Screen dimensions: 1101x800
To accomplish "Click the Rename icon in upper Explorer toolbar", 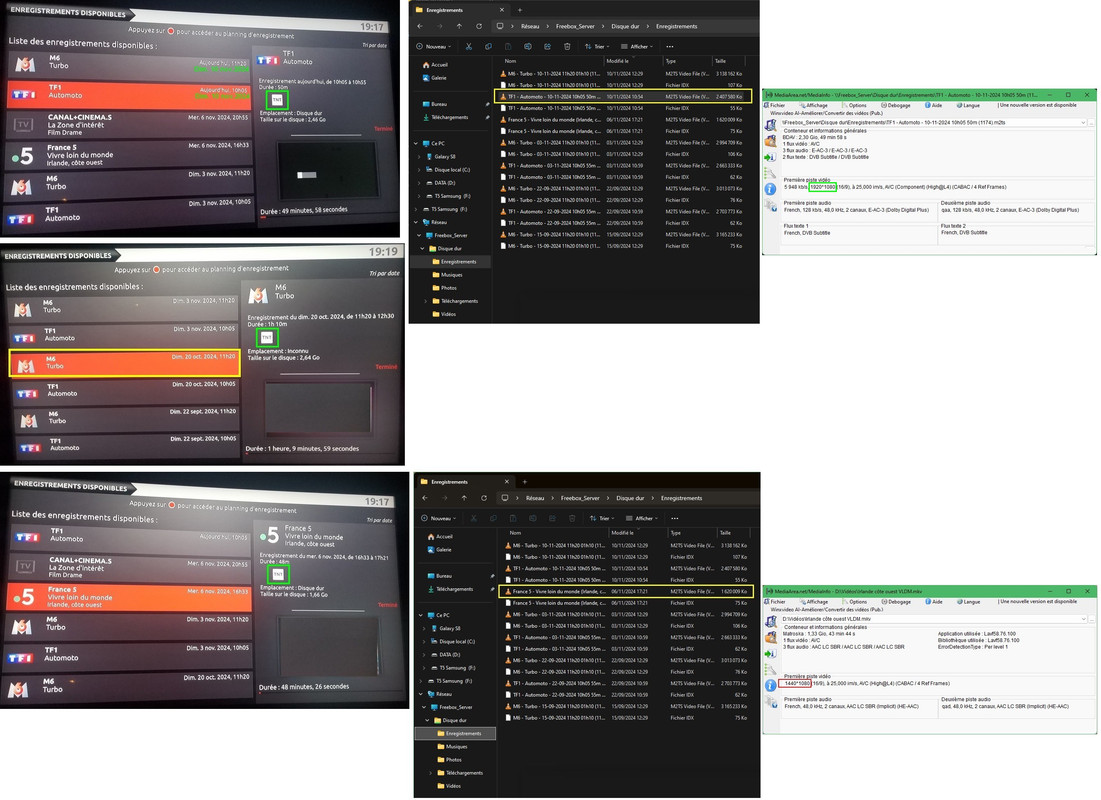I will tap(527, 47).
